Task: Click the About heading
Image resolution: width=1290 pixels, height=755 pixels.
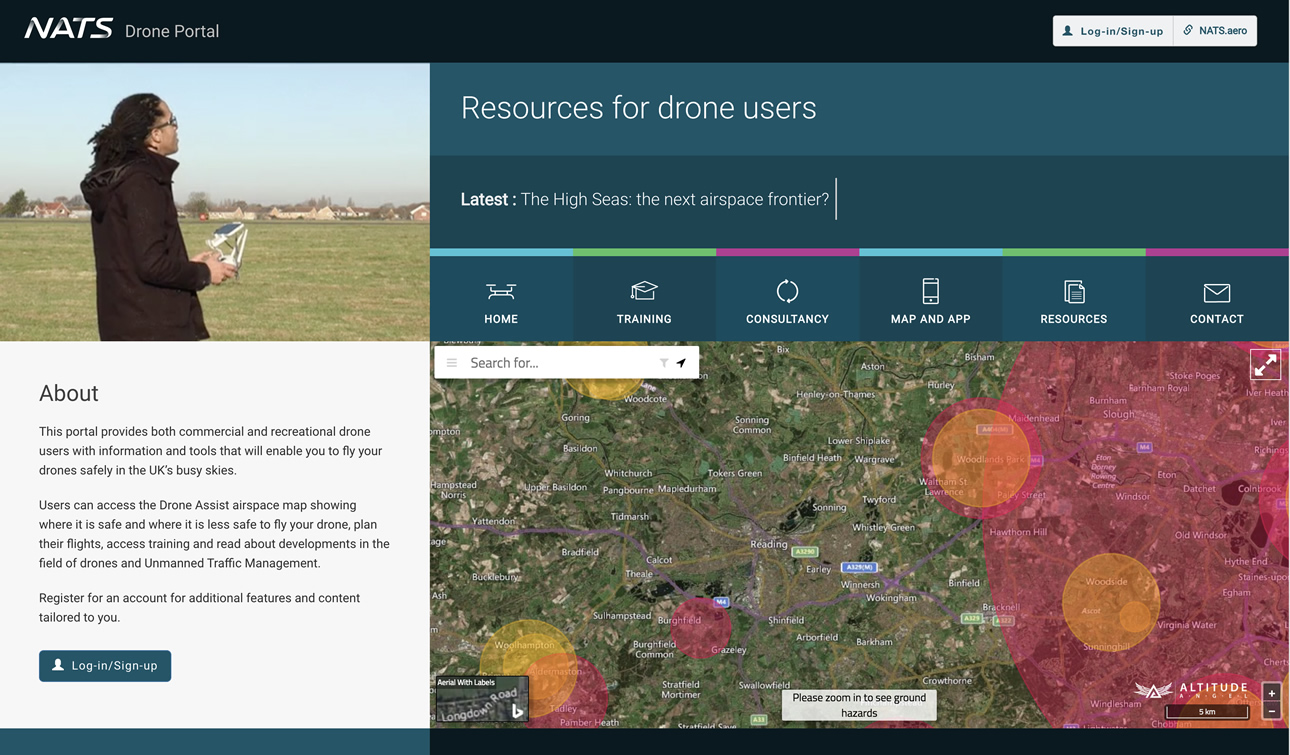Action: (69, 393)
